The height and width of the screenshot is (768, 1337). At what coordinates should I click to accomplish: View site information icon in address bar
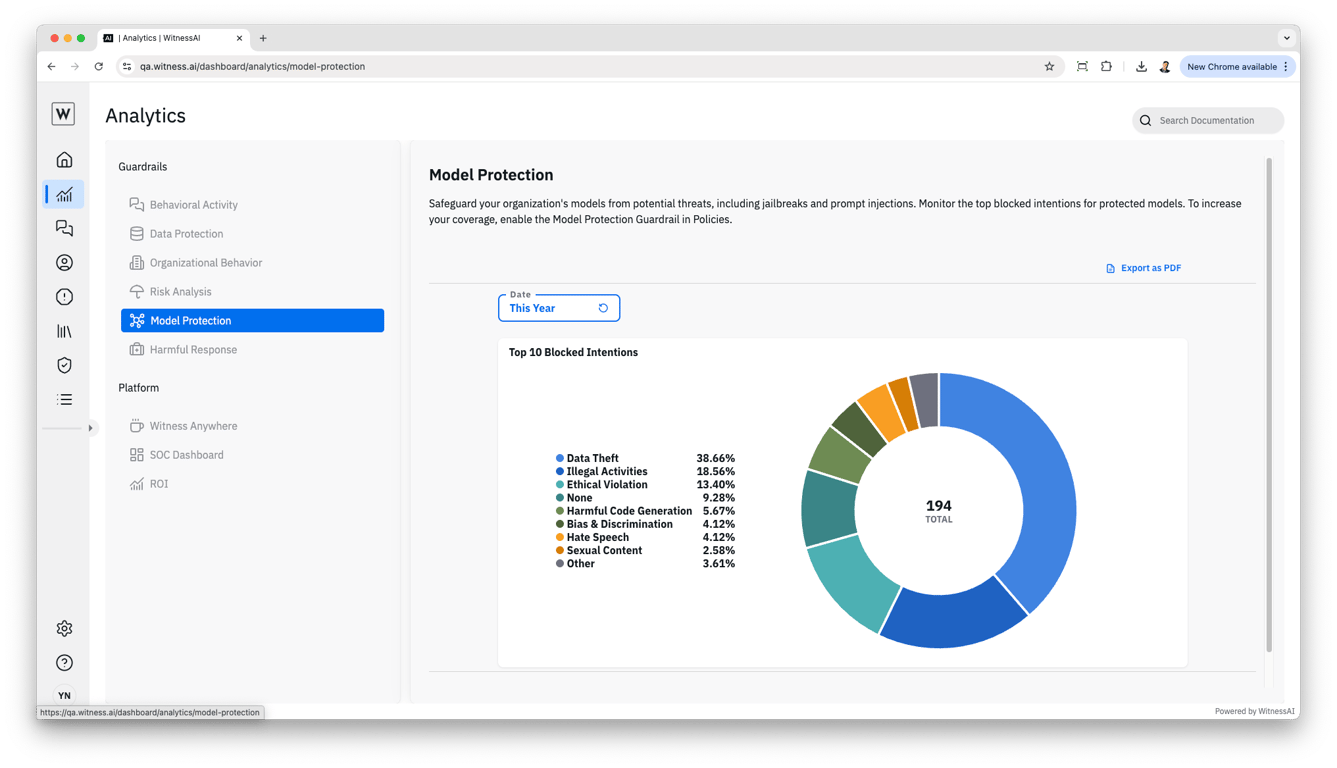pos(127,67)
